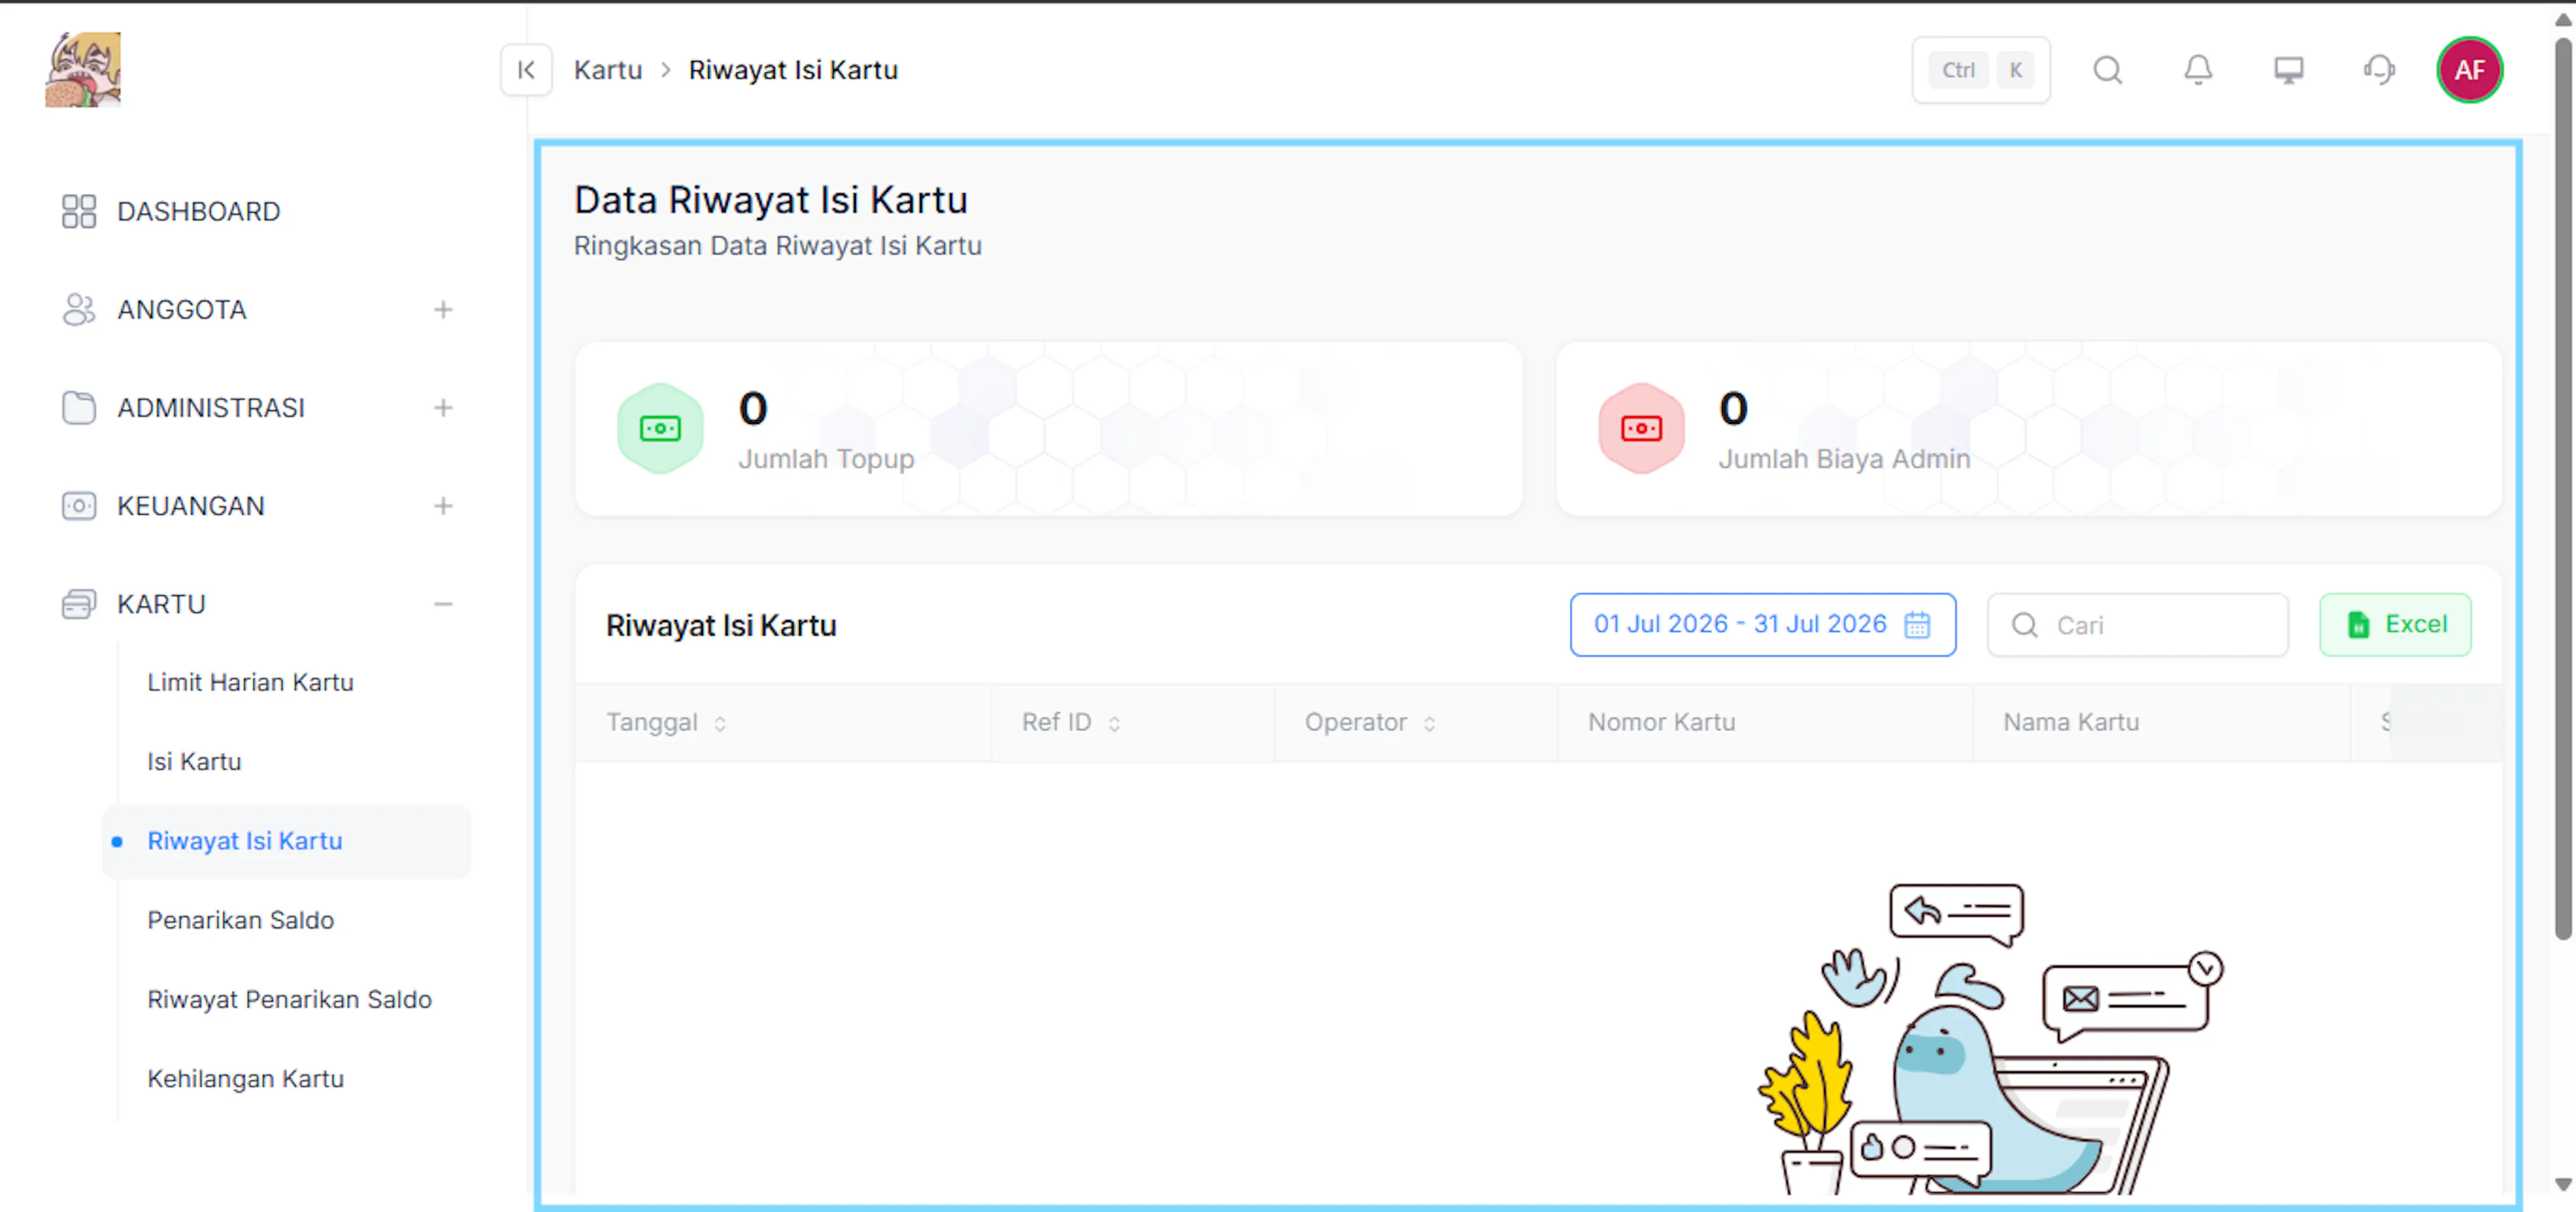Expand the Keuangan menu plus sign

coord(443,506)
